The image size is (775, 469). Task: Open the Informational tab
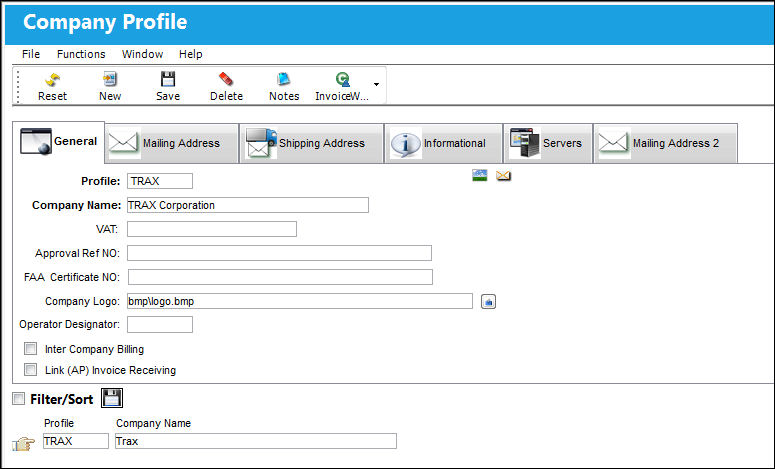(x=443, y=143)
